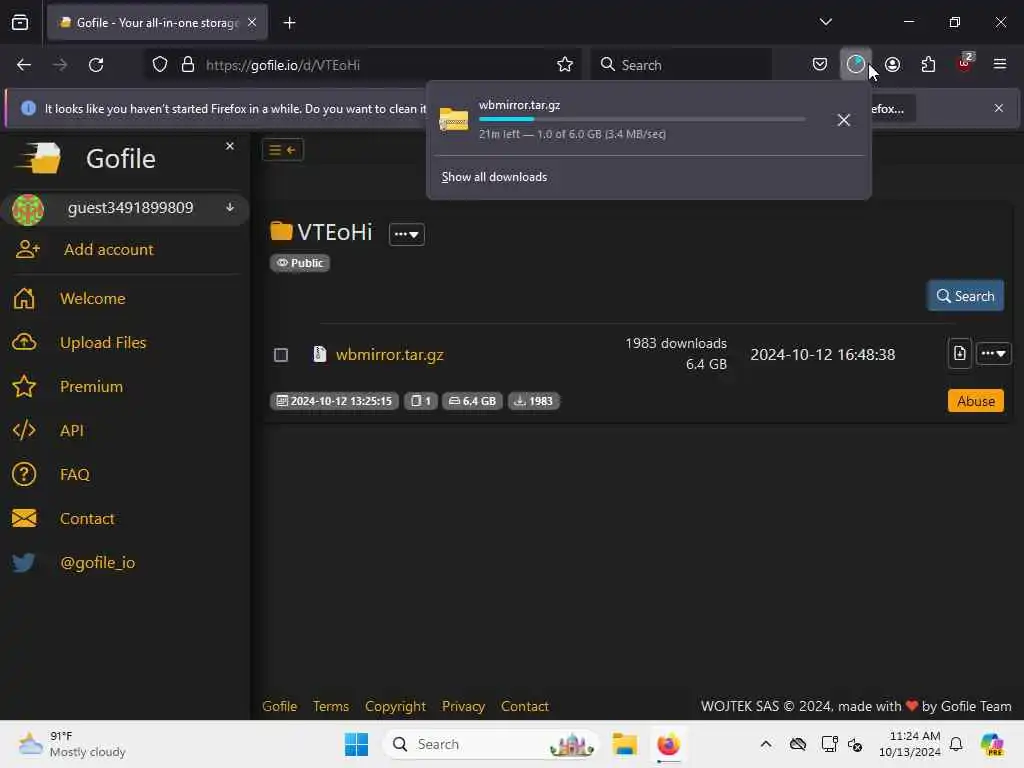Open the API page
This screenshot has width=1024, height=768.
[72, 430]
